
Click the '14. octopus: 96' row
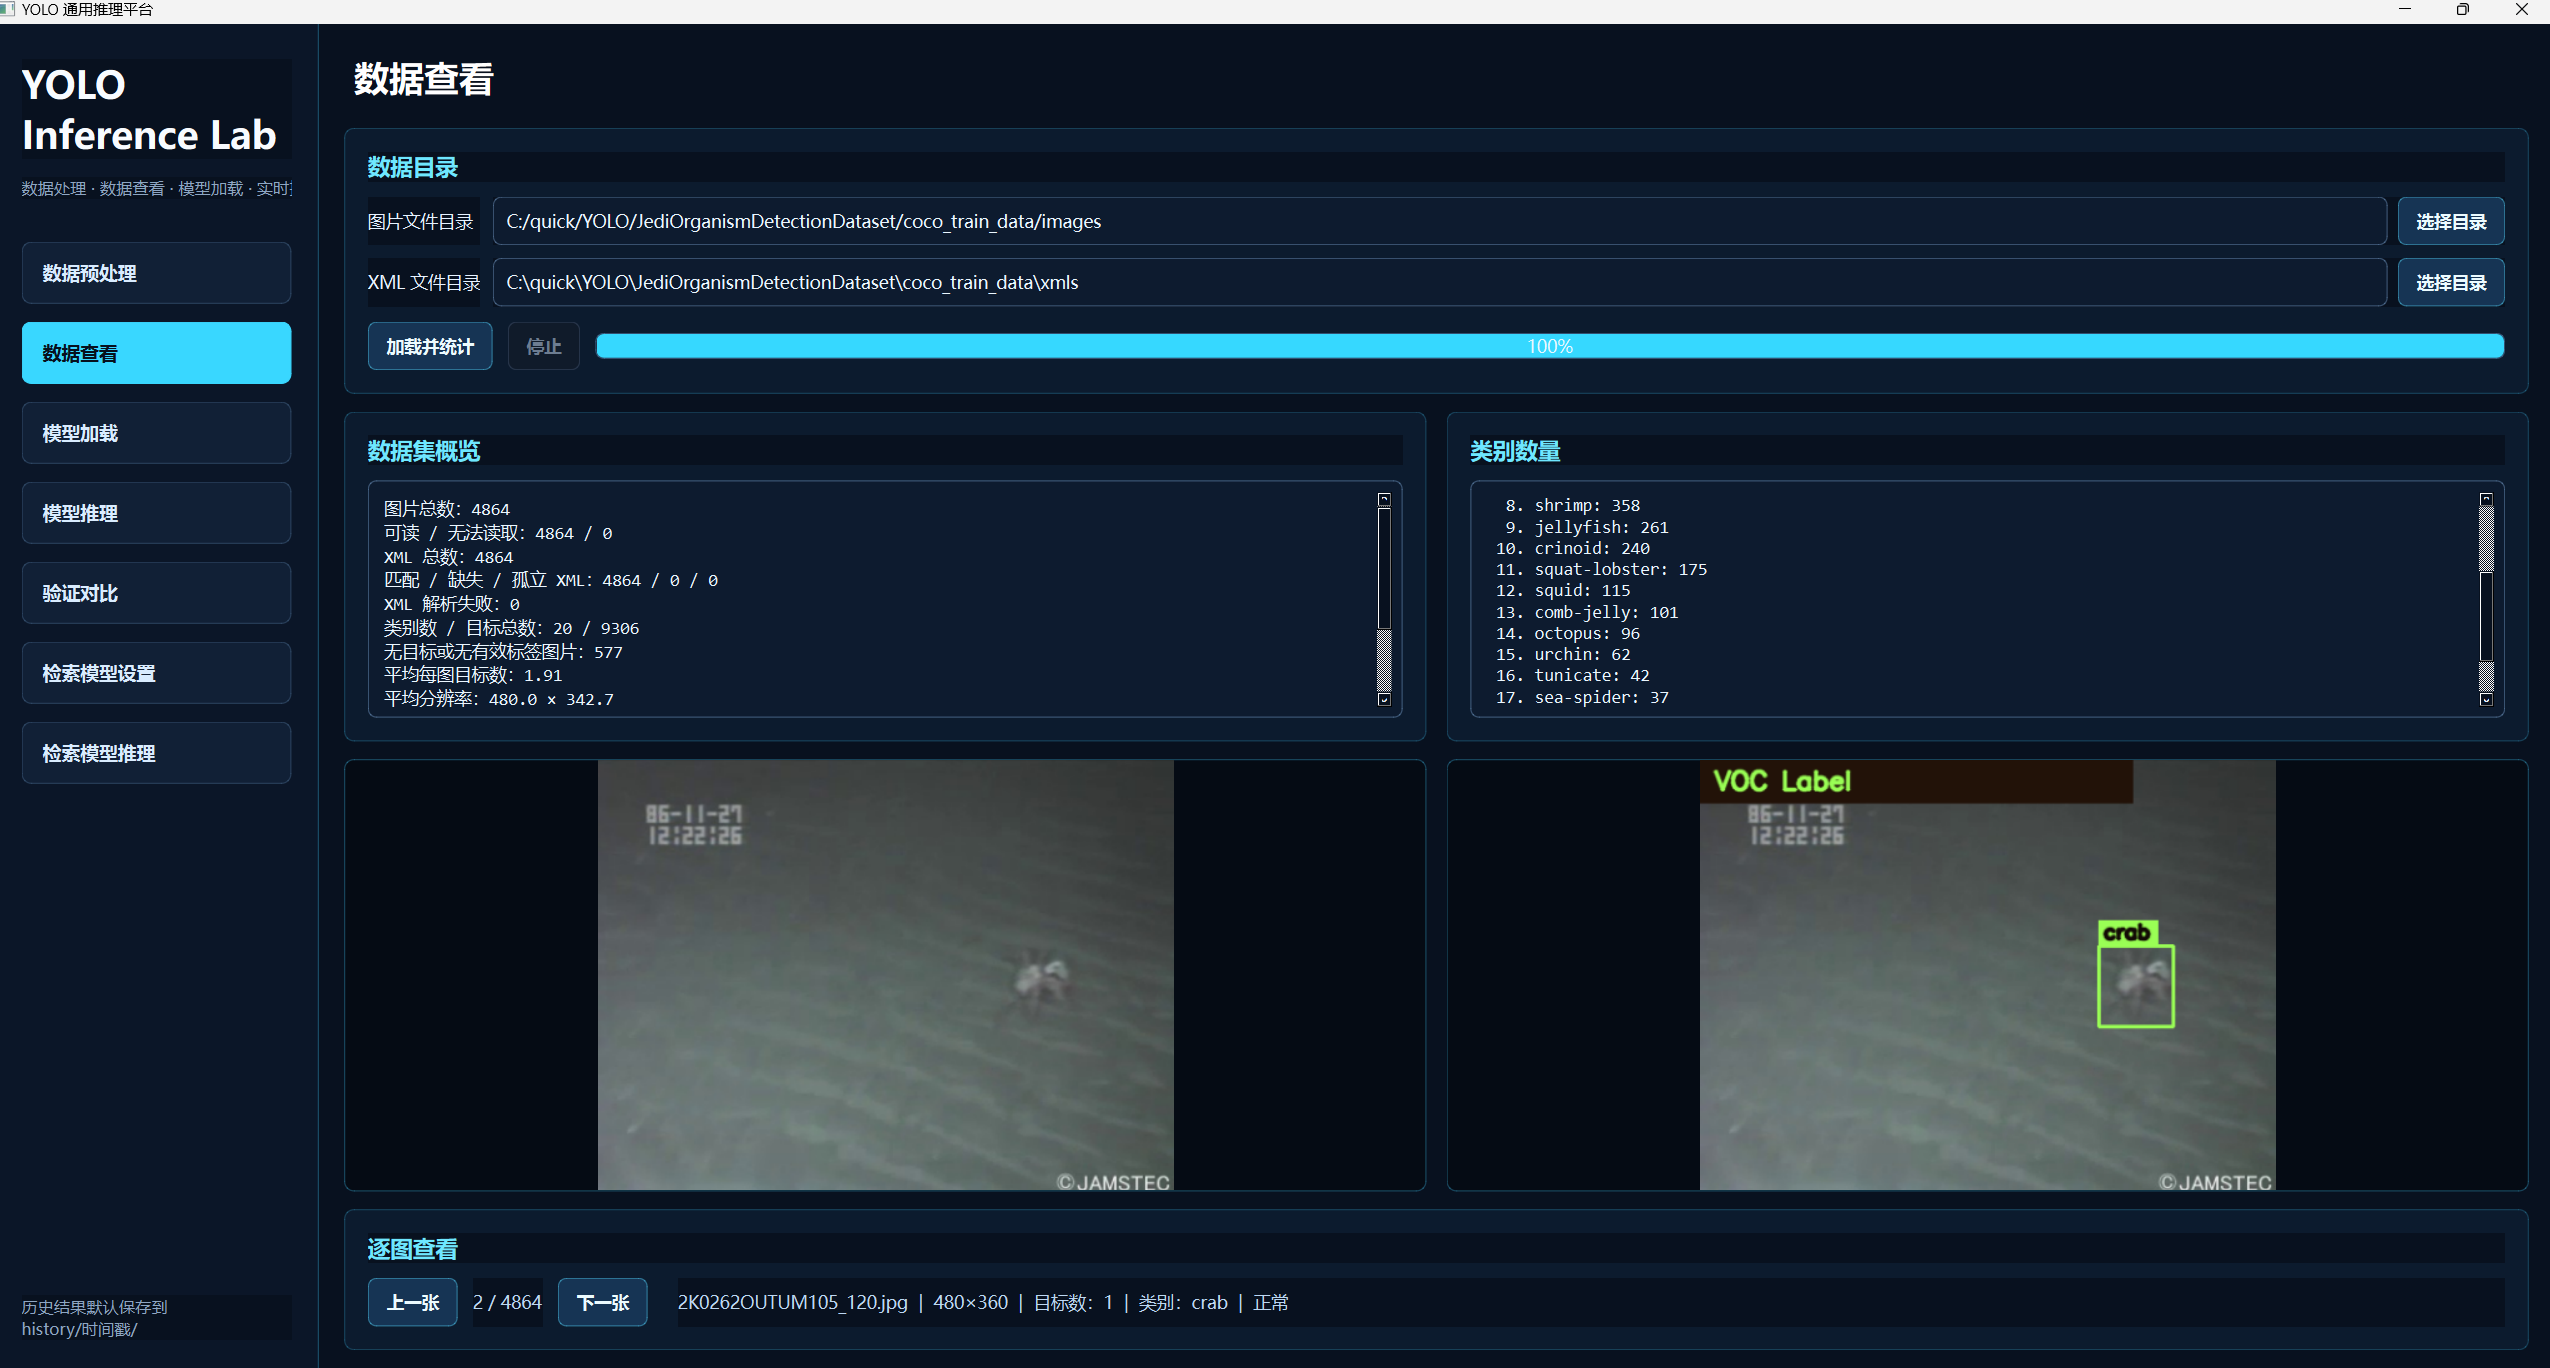pyautogui.click(x=1567, y=633)
